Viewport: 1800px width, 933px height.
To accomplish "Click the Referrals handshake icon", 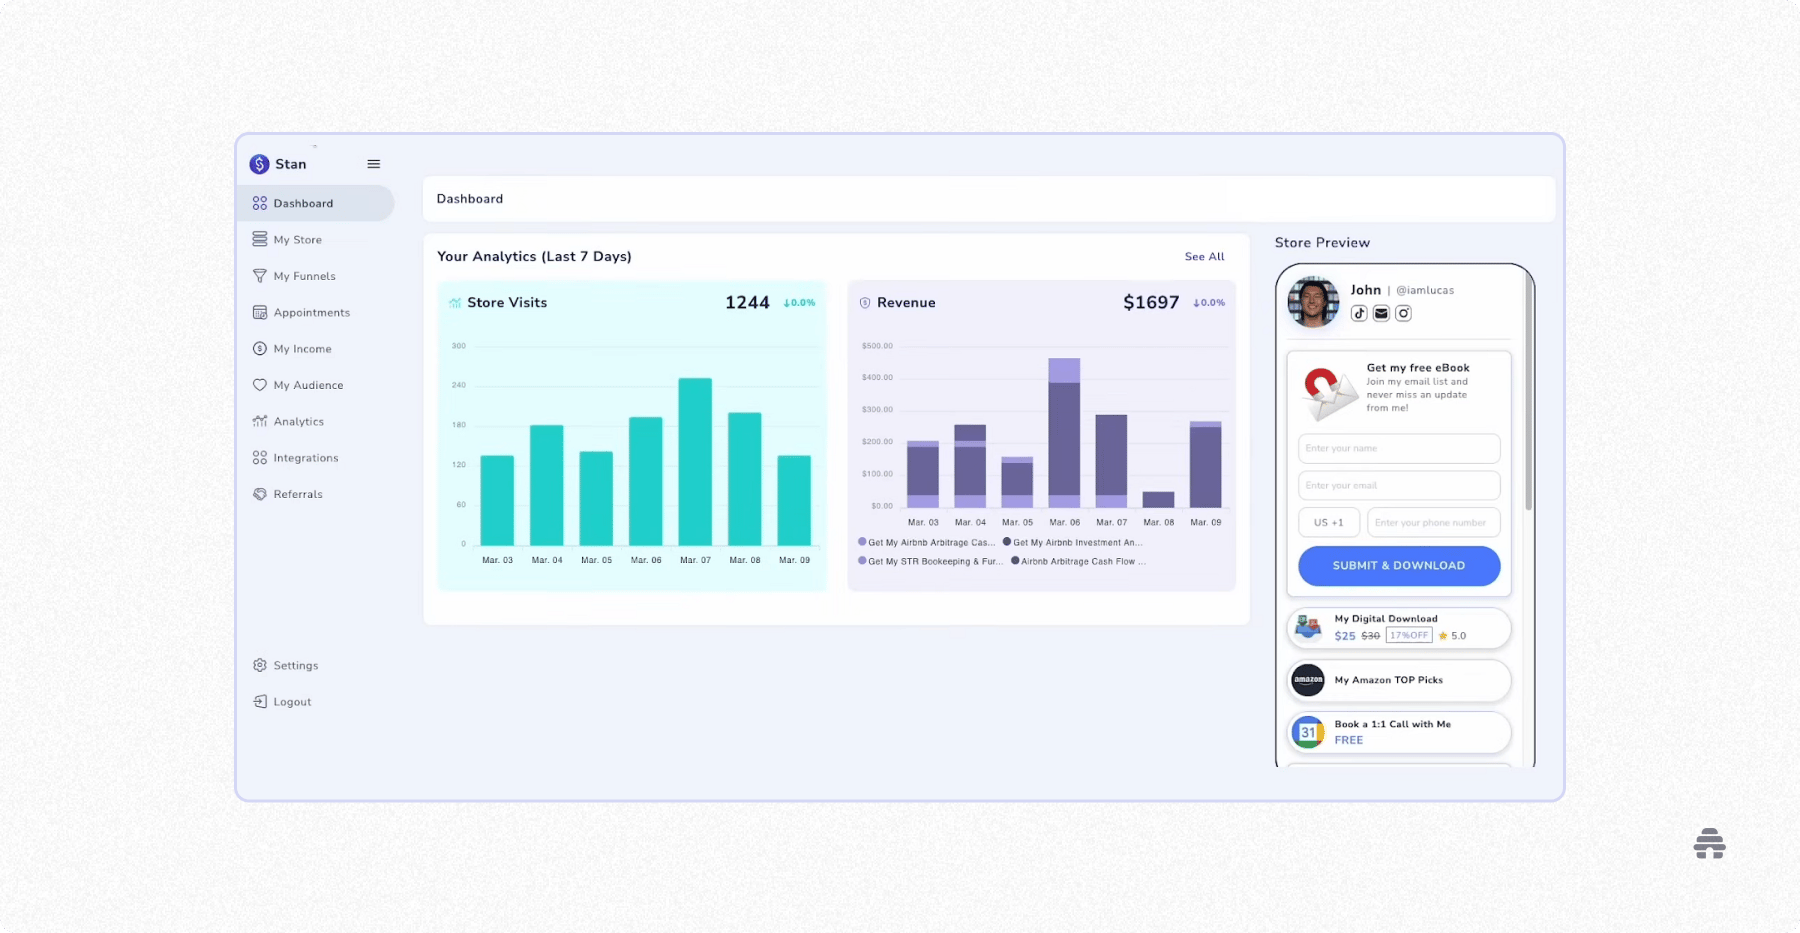I will (x=259, y=493).
